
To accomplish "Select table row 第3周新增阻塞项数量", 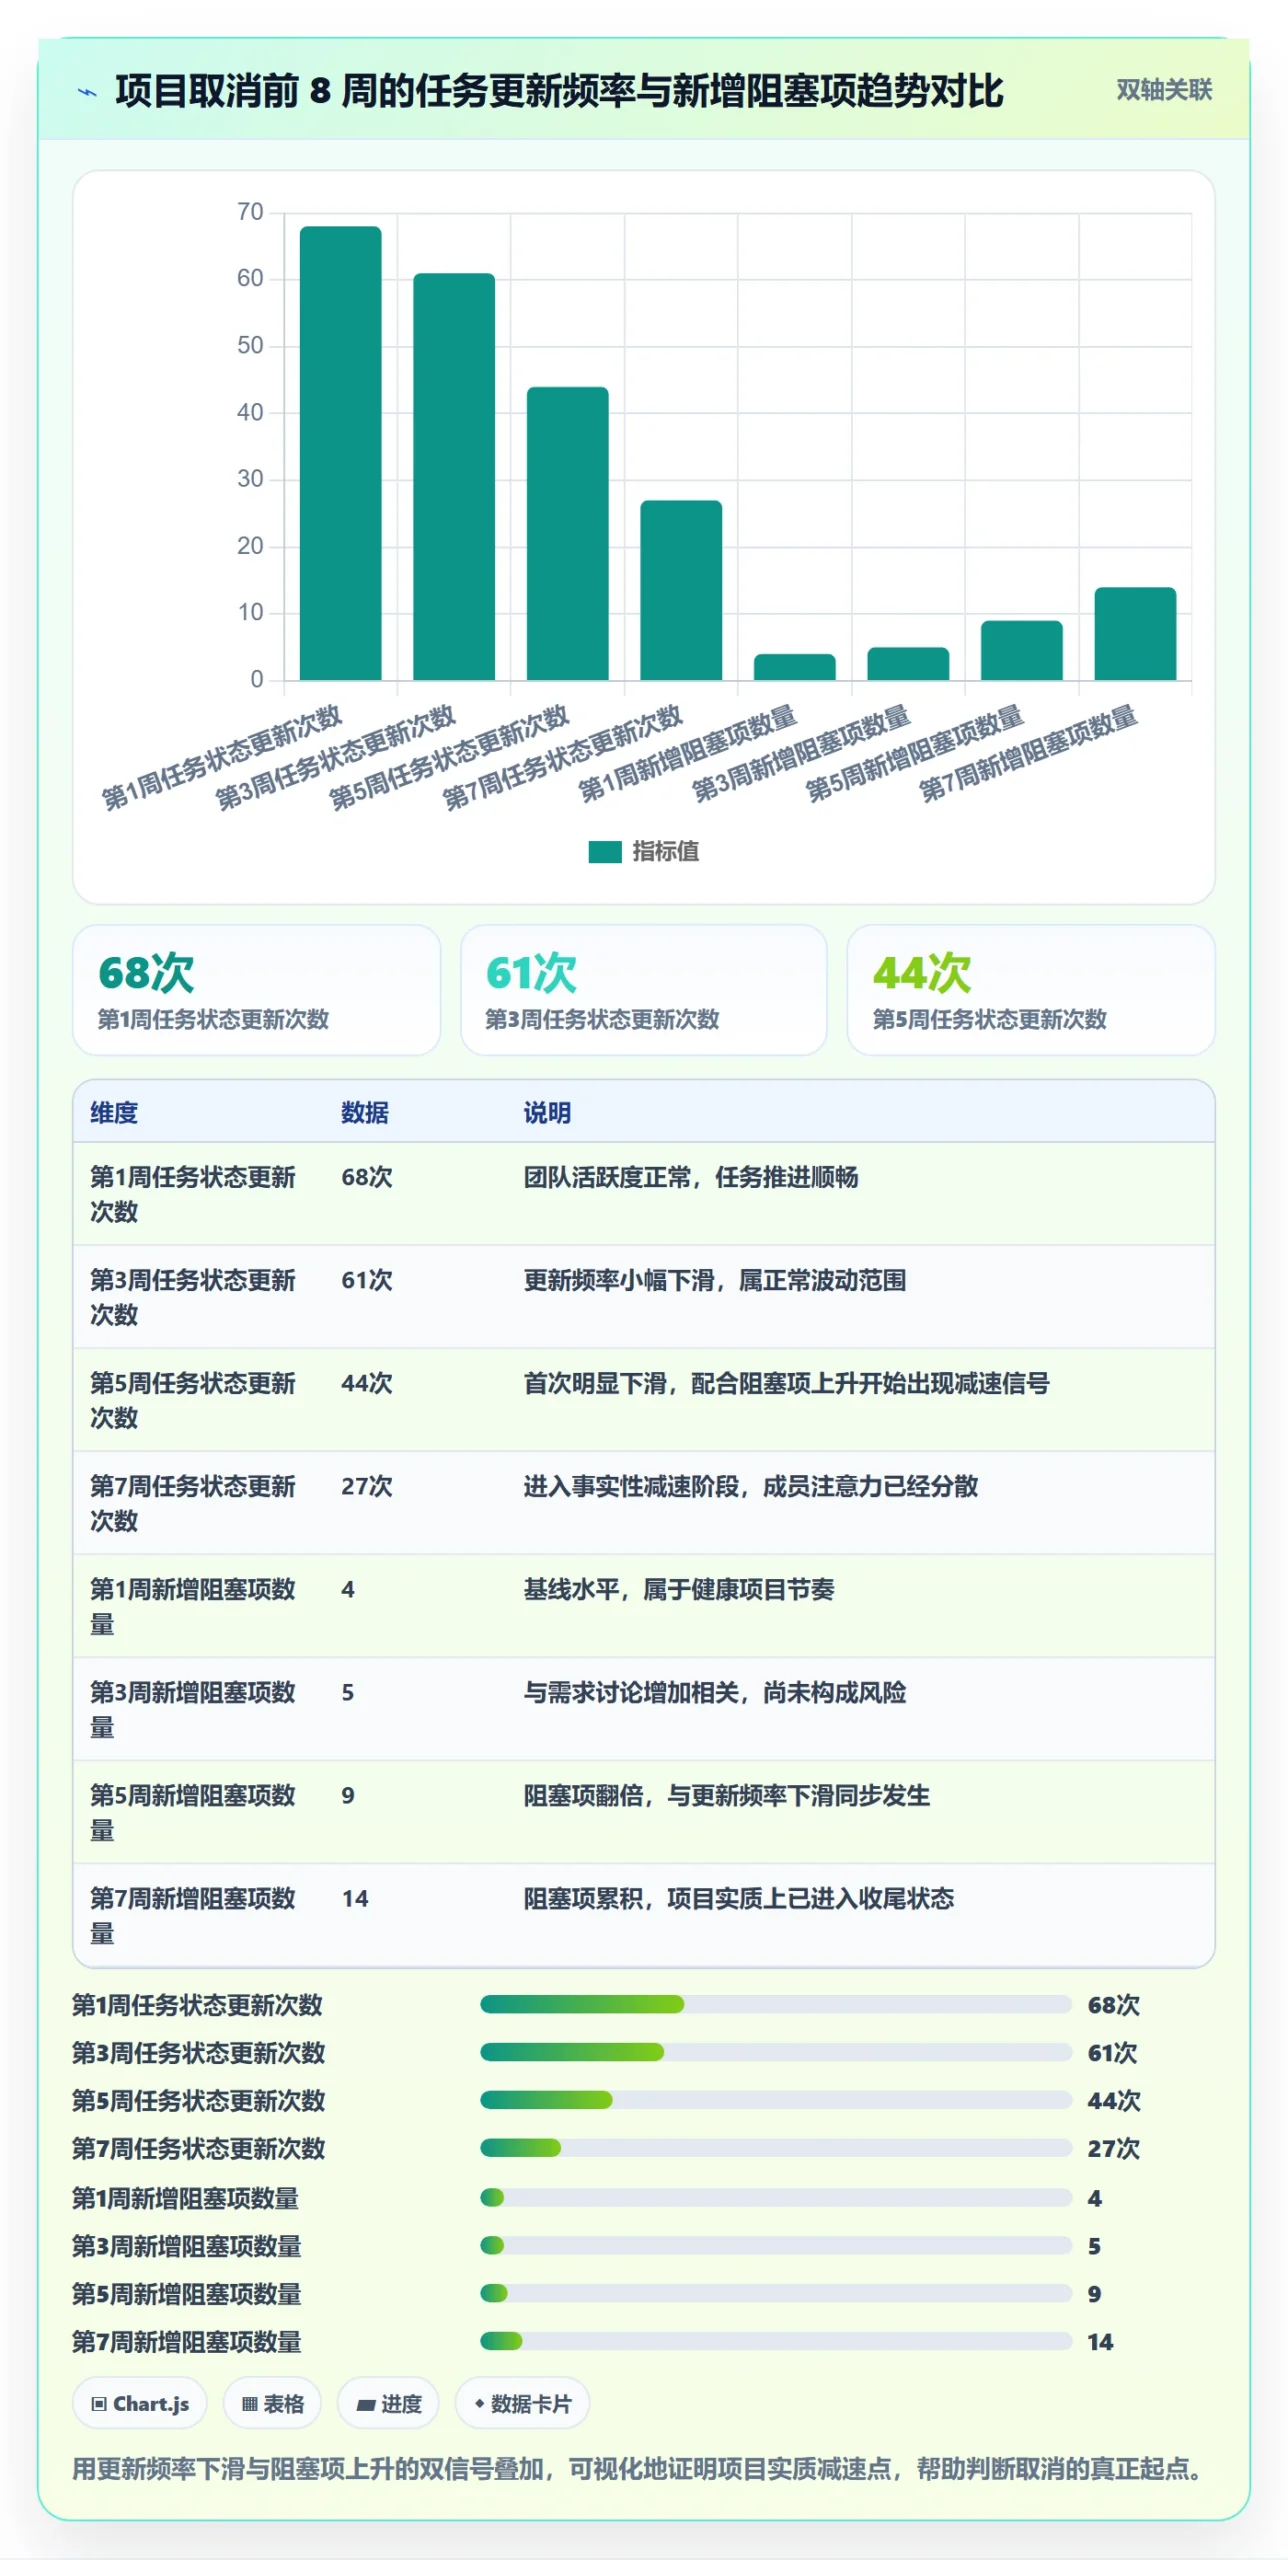I will (x=643, y=1709).
